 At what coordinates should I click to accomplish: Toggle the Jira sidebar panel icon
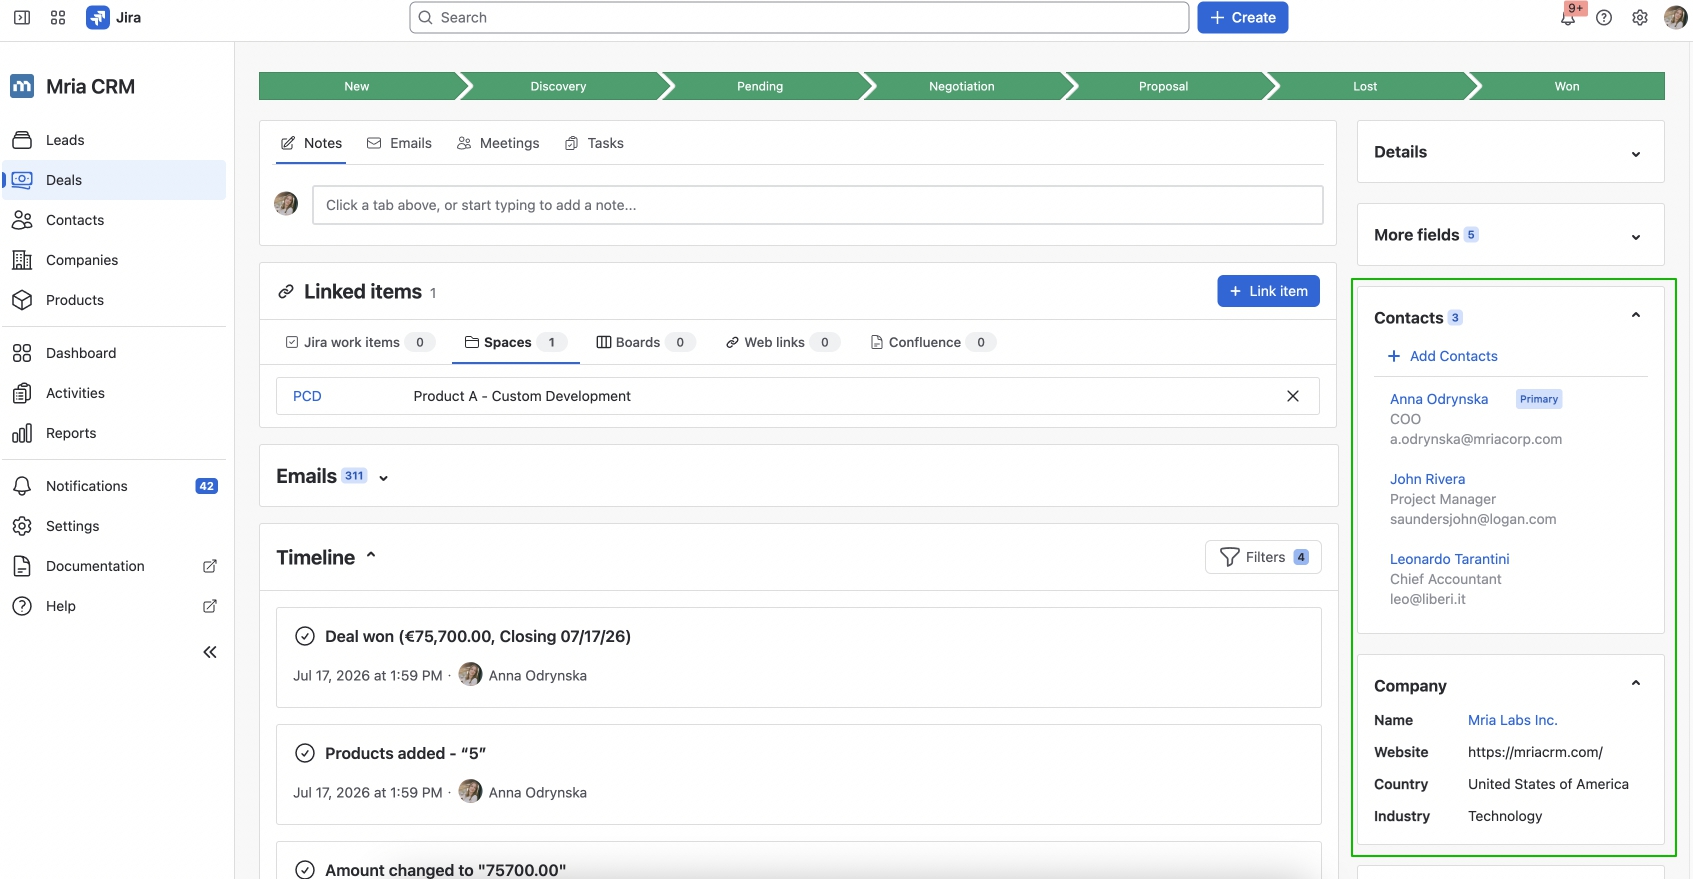pyautogui.click(x=22, y=17)
